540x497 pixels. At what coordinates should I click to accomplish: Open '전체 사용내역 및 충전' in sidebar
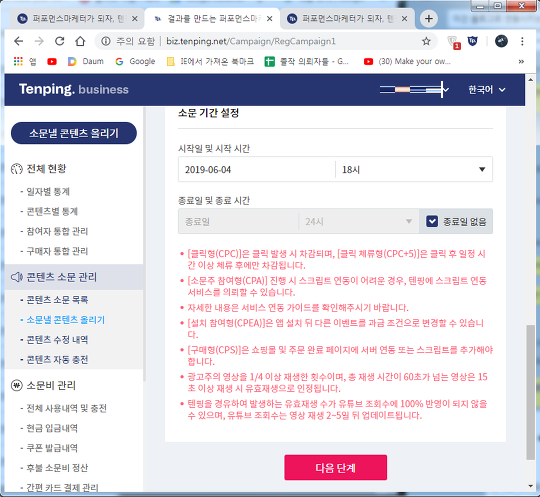[66, 408]
